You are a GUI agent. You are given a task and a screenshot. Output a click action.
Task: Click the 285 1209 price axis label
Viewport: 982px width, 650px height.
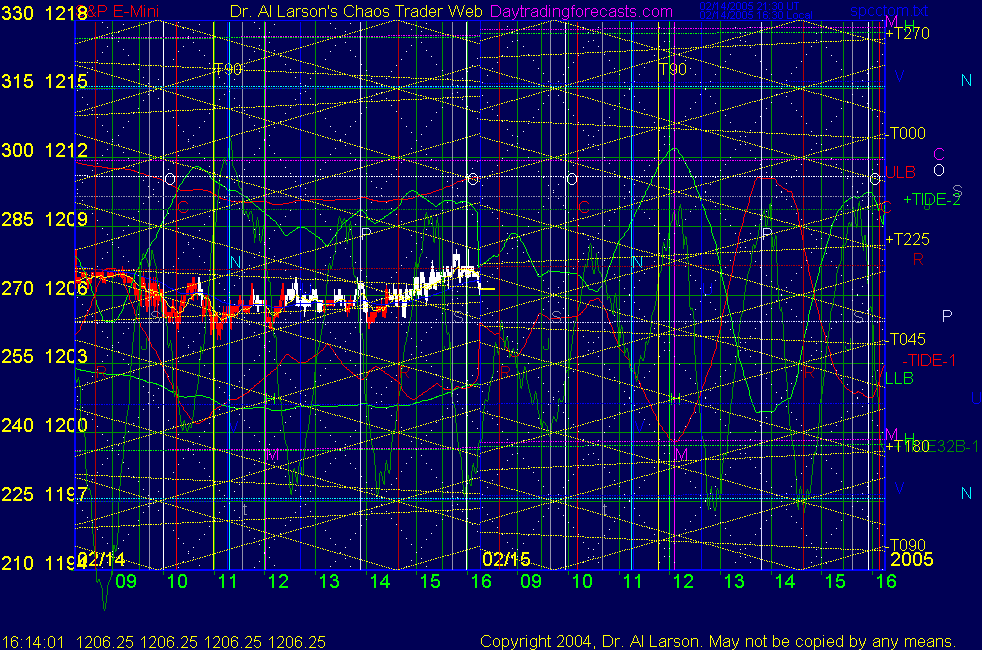[44, 219]
